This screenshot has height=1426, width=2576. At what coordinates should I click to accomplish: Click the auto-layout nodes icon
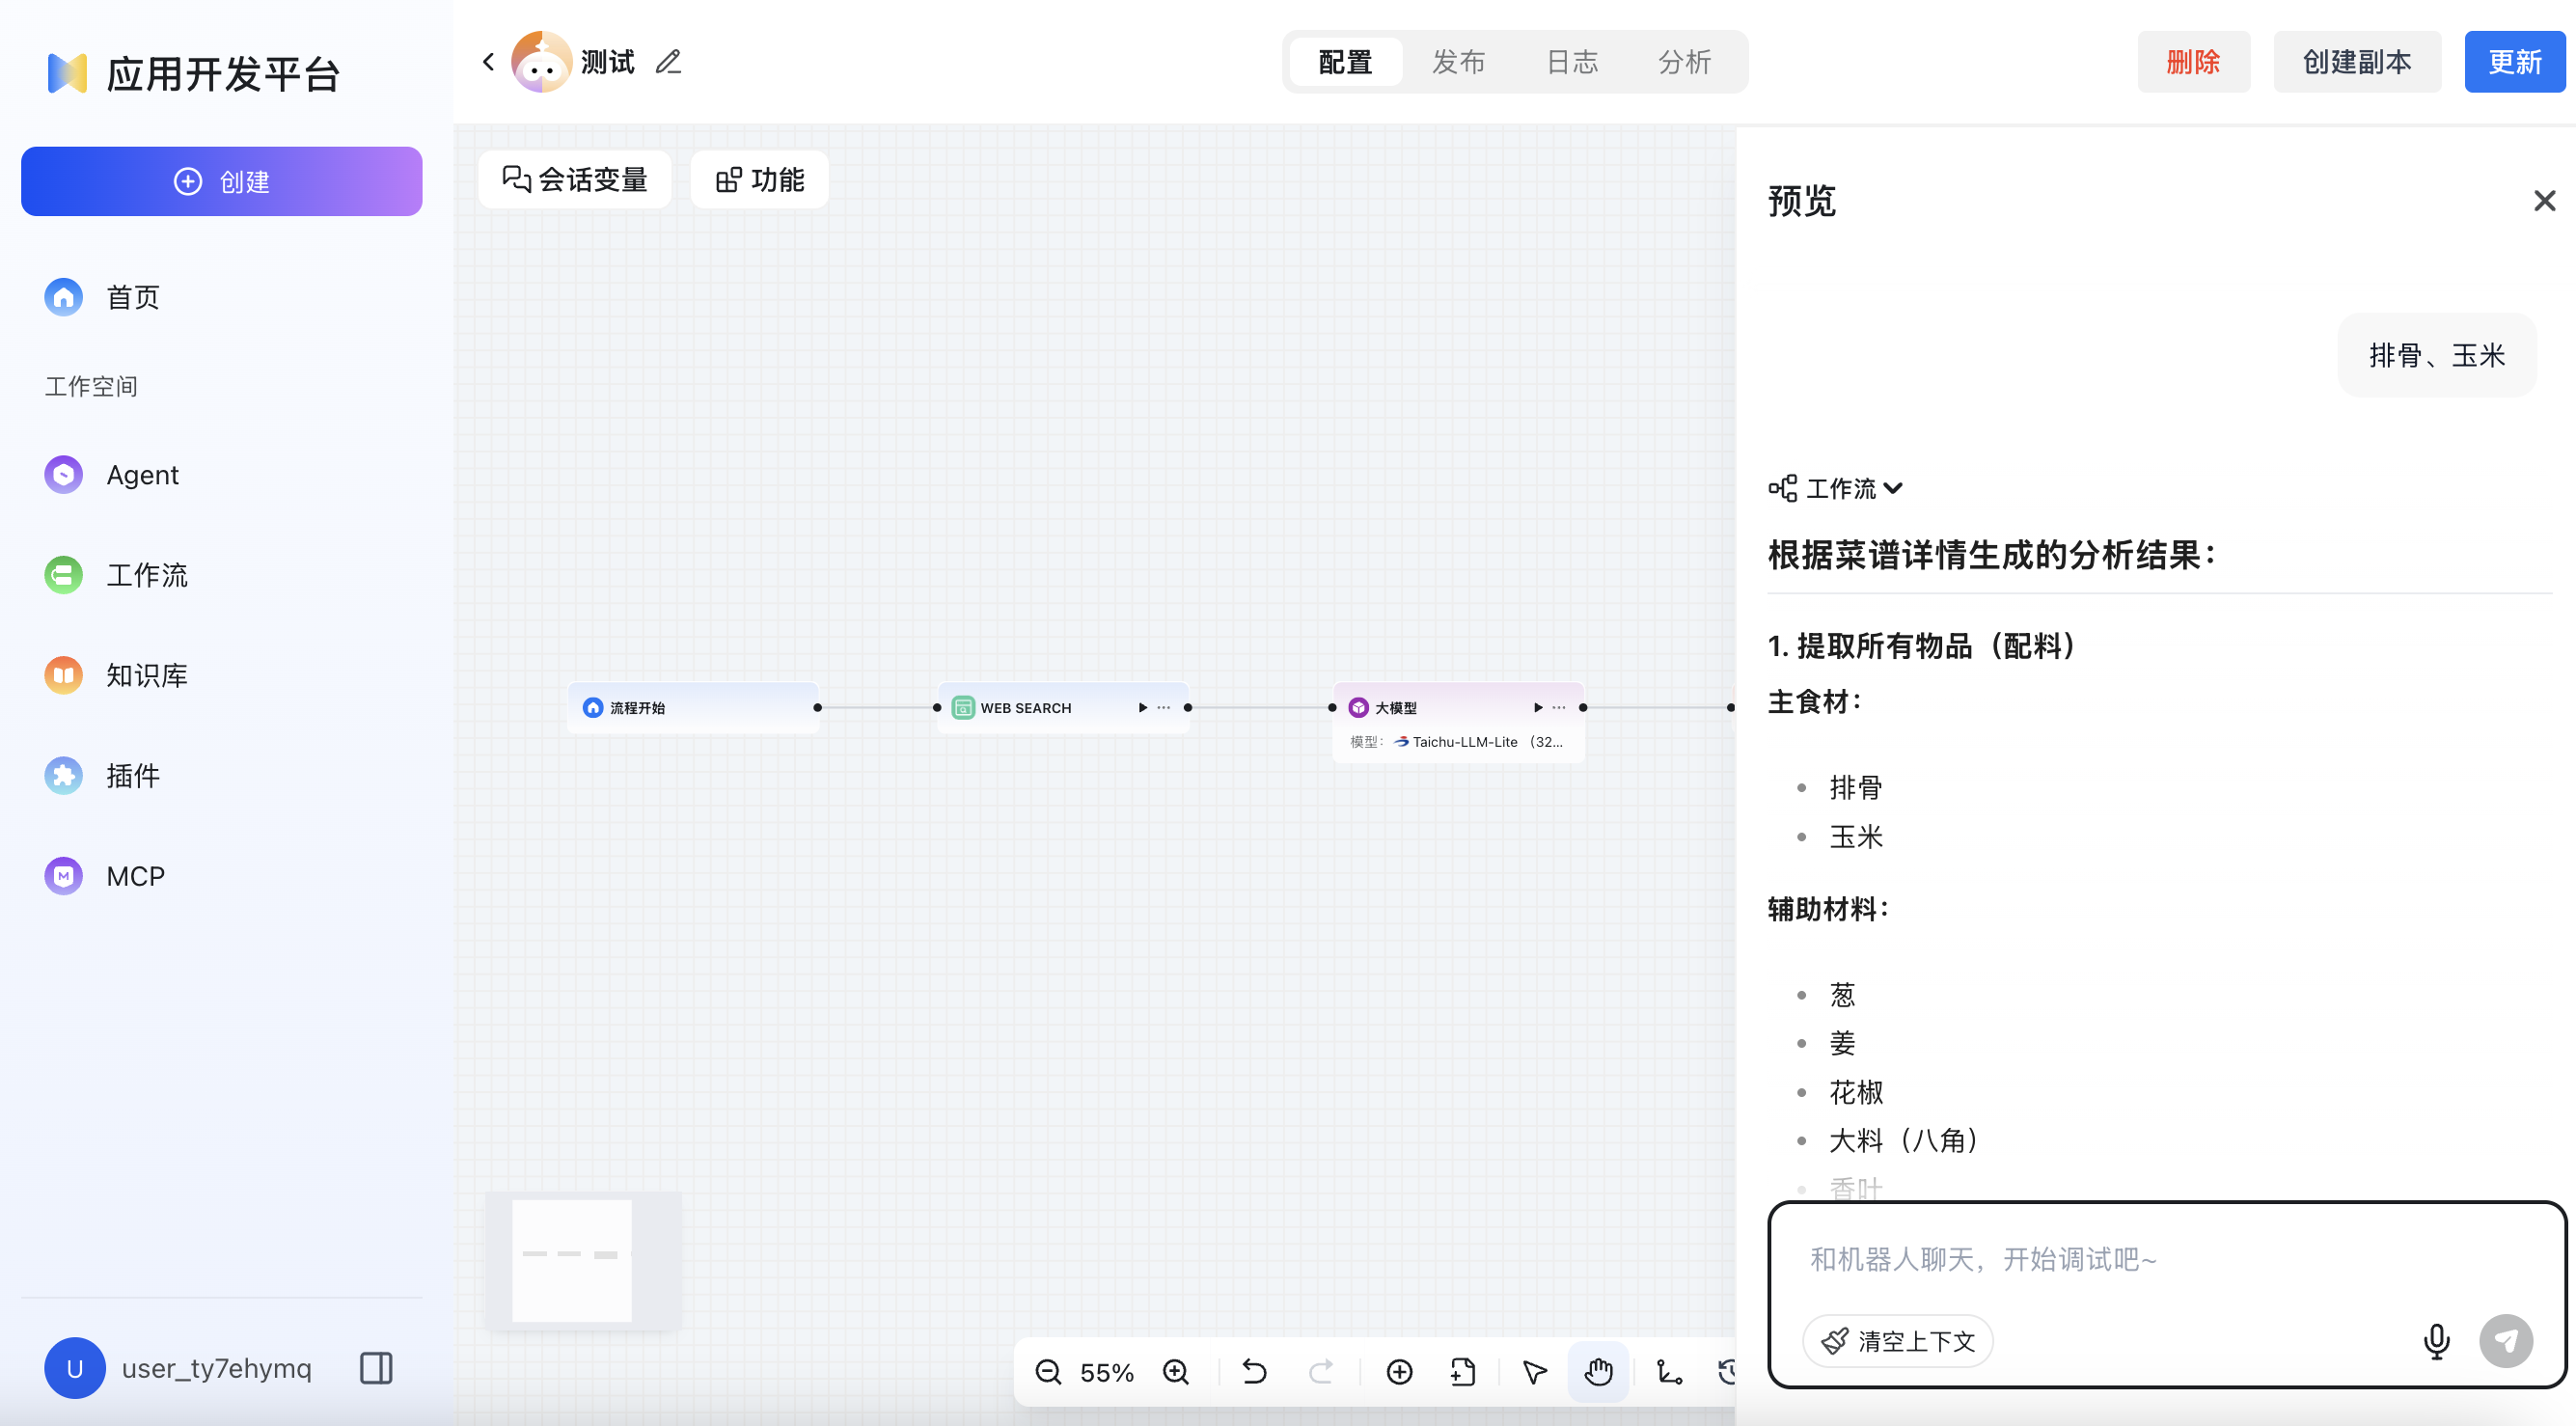(1668, 1372)
